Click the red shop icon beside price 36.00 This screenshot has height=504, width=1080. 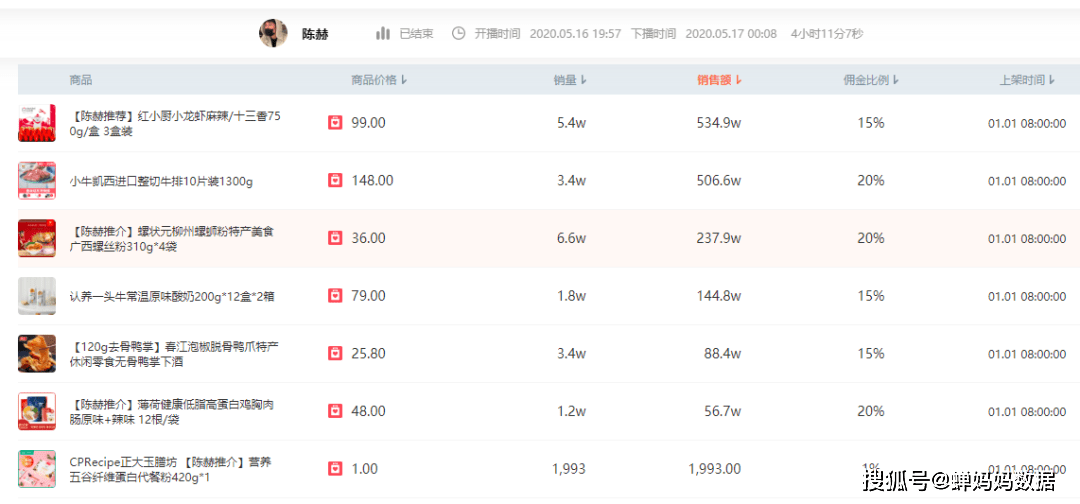335,238
